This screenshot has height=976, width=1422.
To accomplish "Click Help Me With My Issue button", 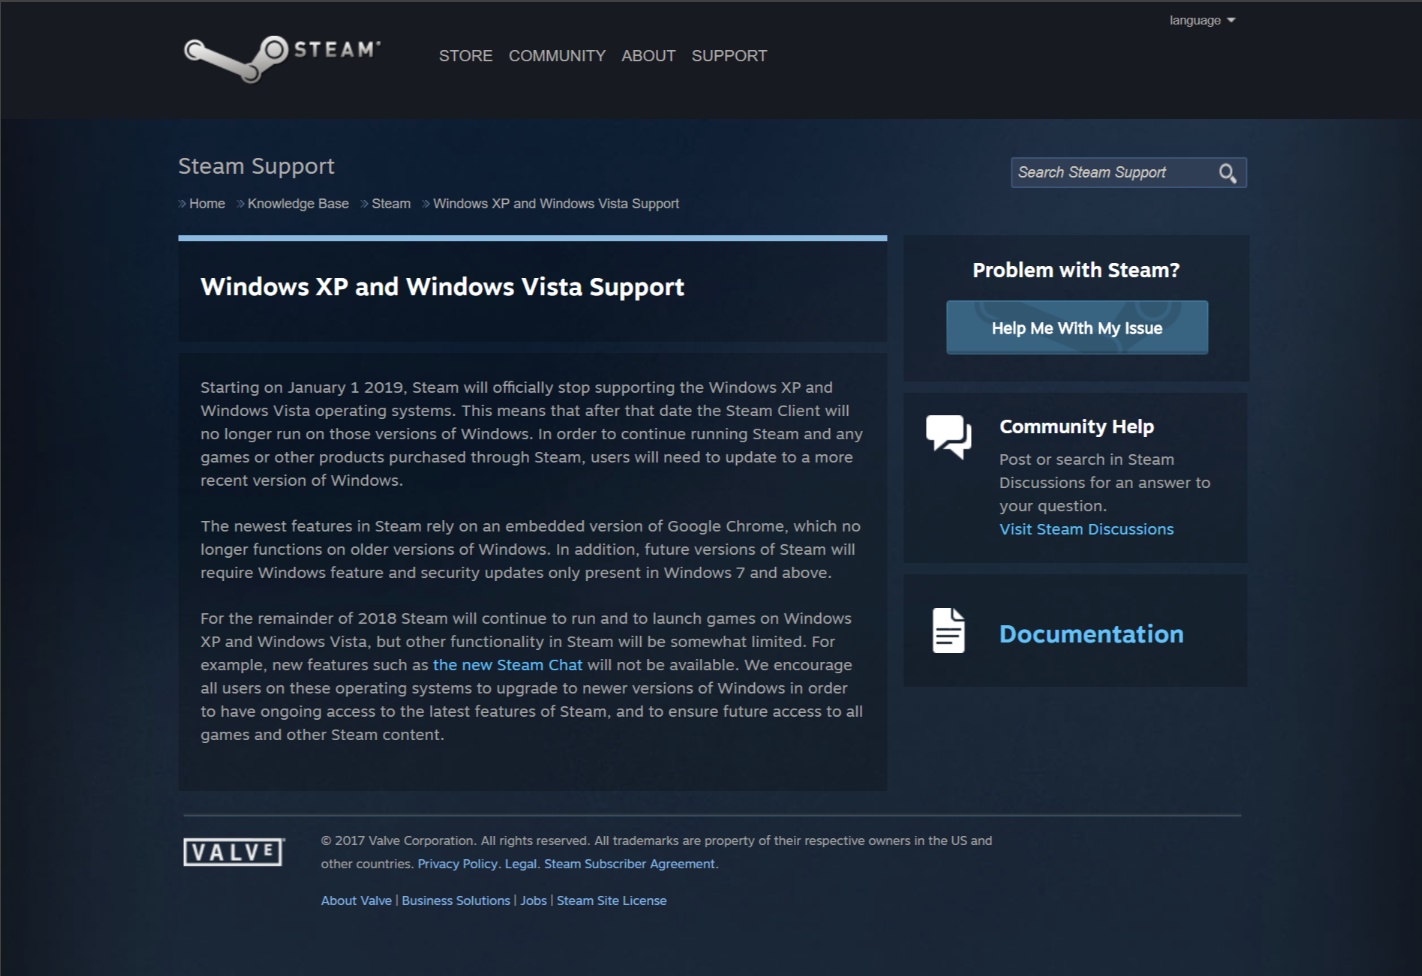I will pos(1077,327).
